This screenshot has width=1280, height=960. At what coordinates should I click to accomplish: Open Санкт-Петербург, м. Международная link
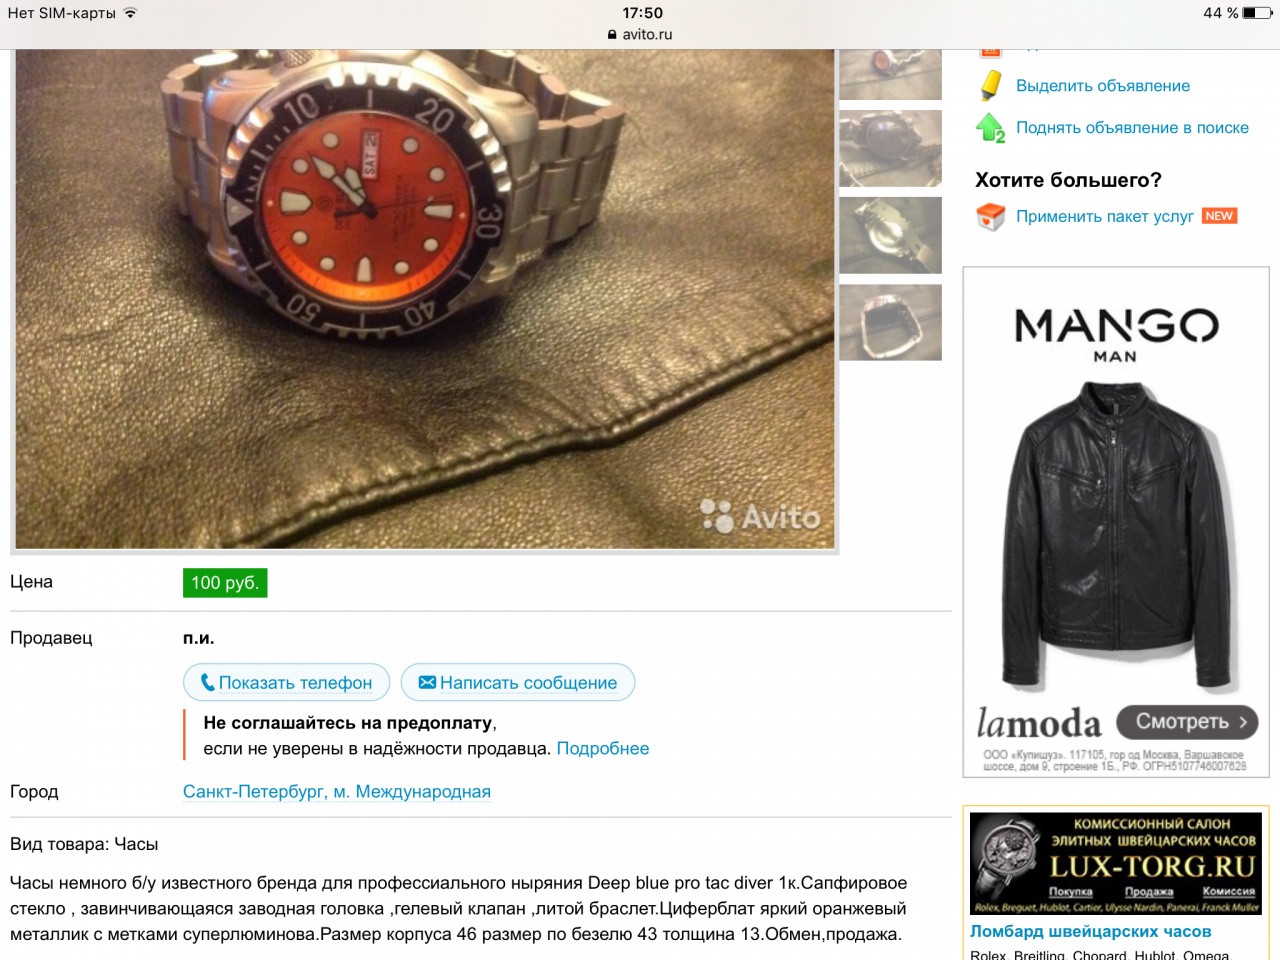tap(337, 791)
